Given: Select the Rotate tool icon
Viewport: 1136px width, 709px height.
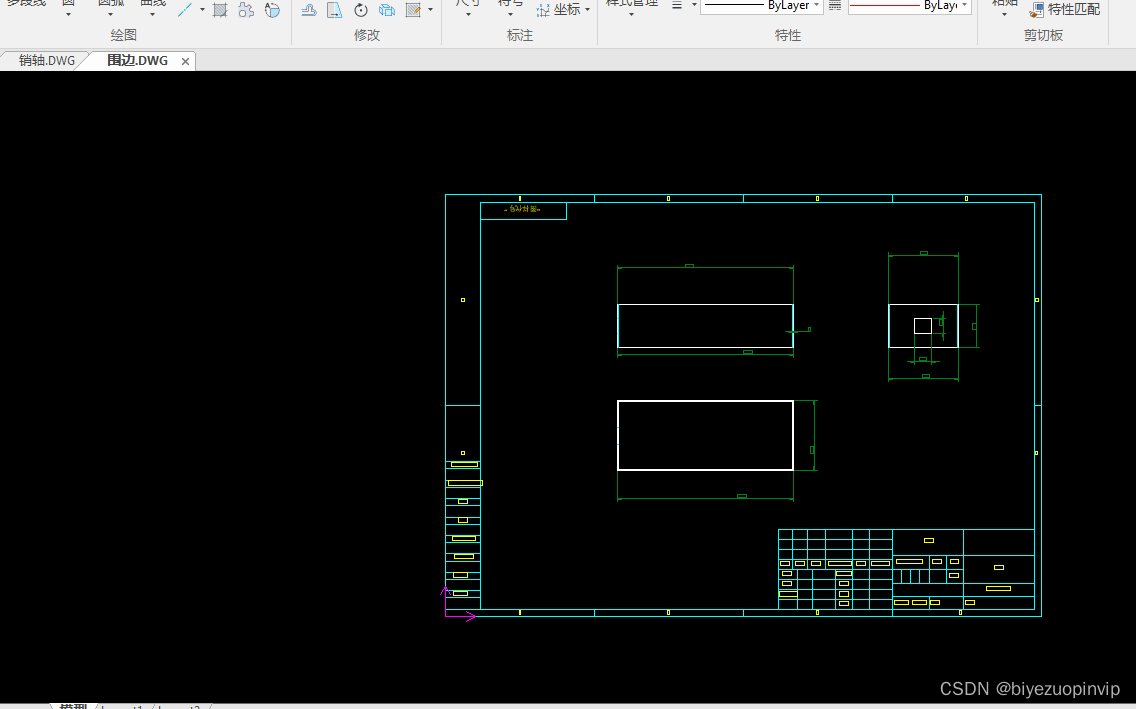Looking at the screenshot, I should click(x=361, y=9).
